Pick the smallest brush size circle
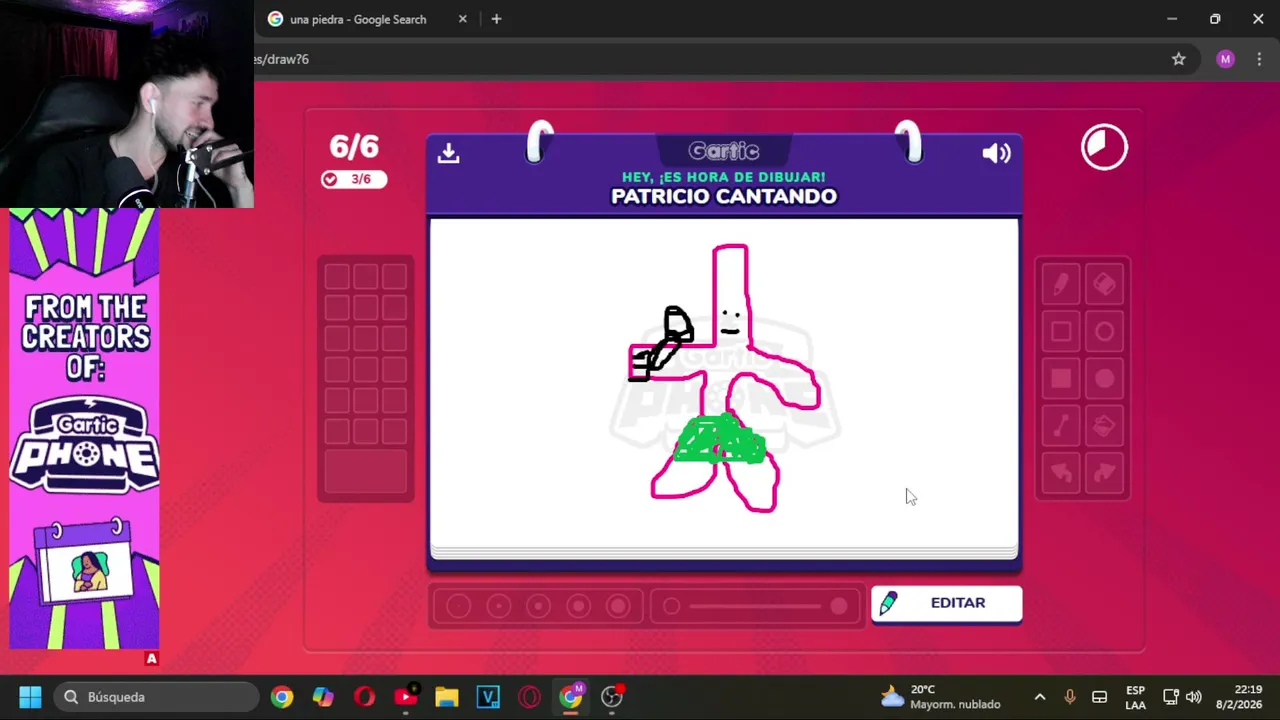 pos(458,606)
